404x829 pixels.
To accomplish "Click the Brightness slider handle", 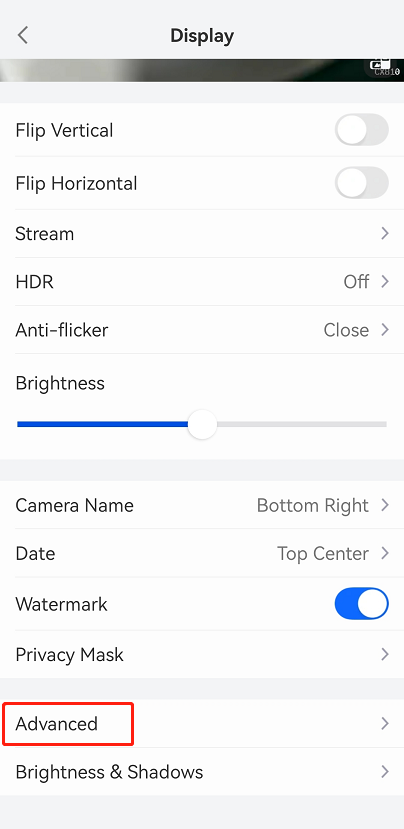I will (x=202, y=424).
